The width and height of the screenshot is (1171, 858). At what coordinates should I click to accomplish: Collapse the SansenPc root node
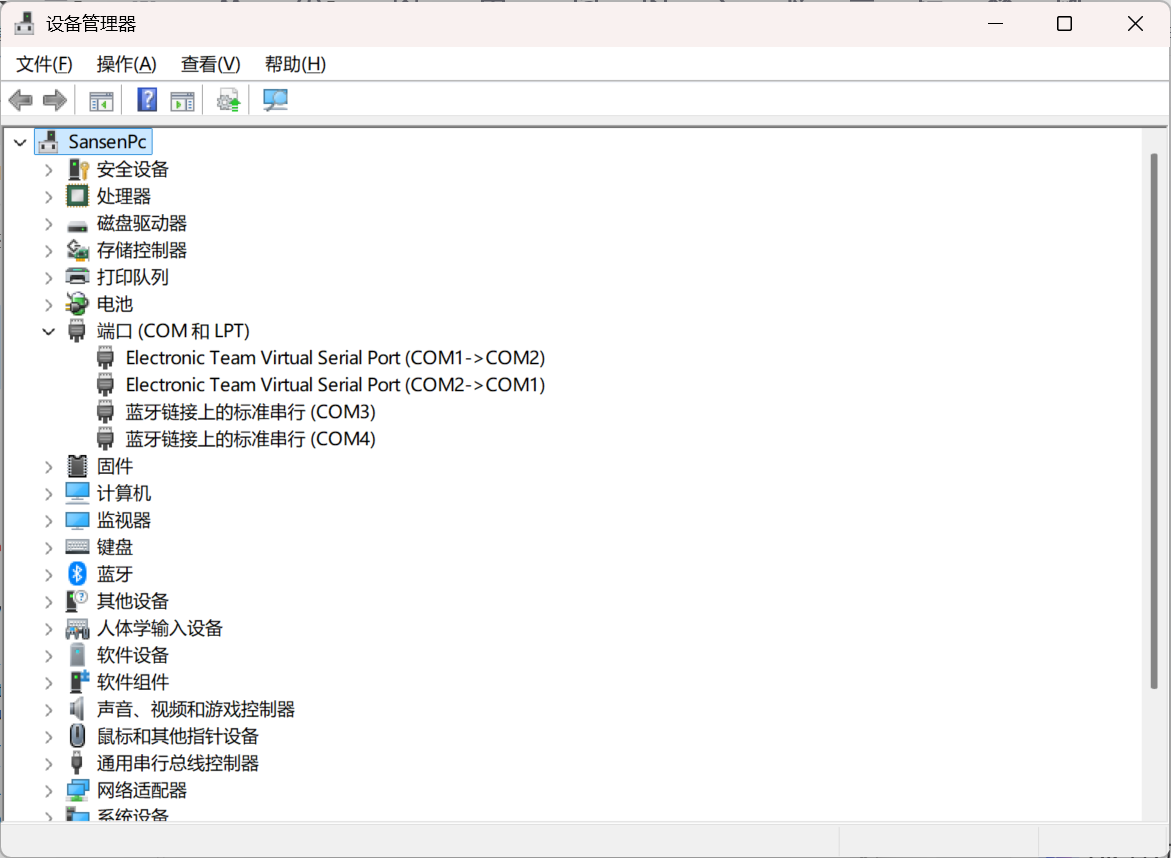pyautogui.click(x=20, y=141)
